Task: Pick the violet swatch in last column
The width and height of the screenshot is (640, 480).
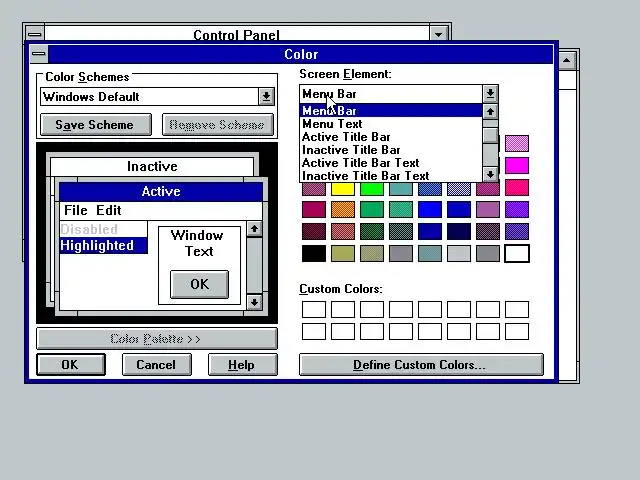Action: pyautogui.click(x=517, y=209)
